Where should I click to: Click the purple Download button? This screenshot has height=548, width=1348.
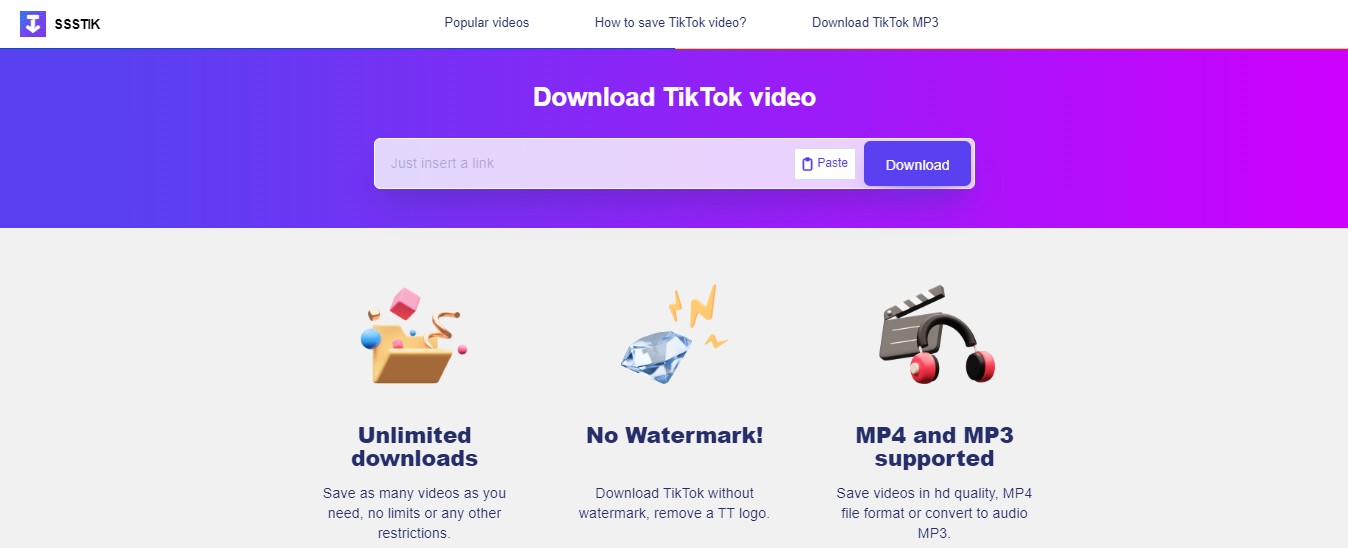(917, 164)
